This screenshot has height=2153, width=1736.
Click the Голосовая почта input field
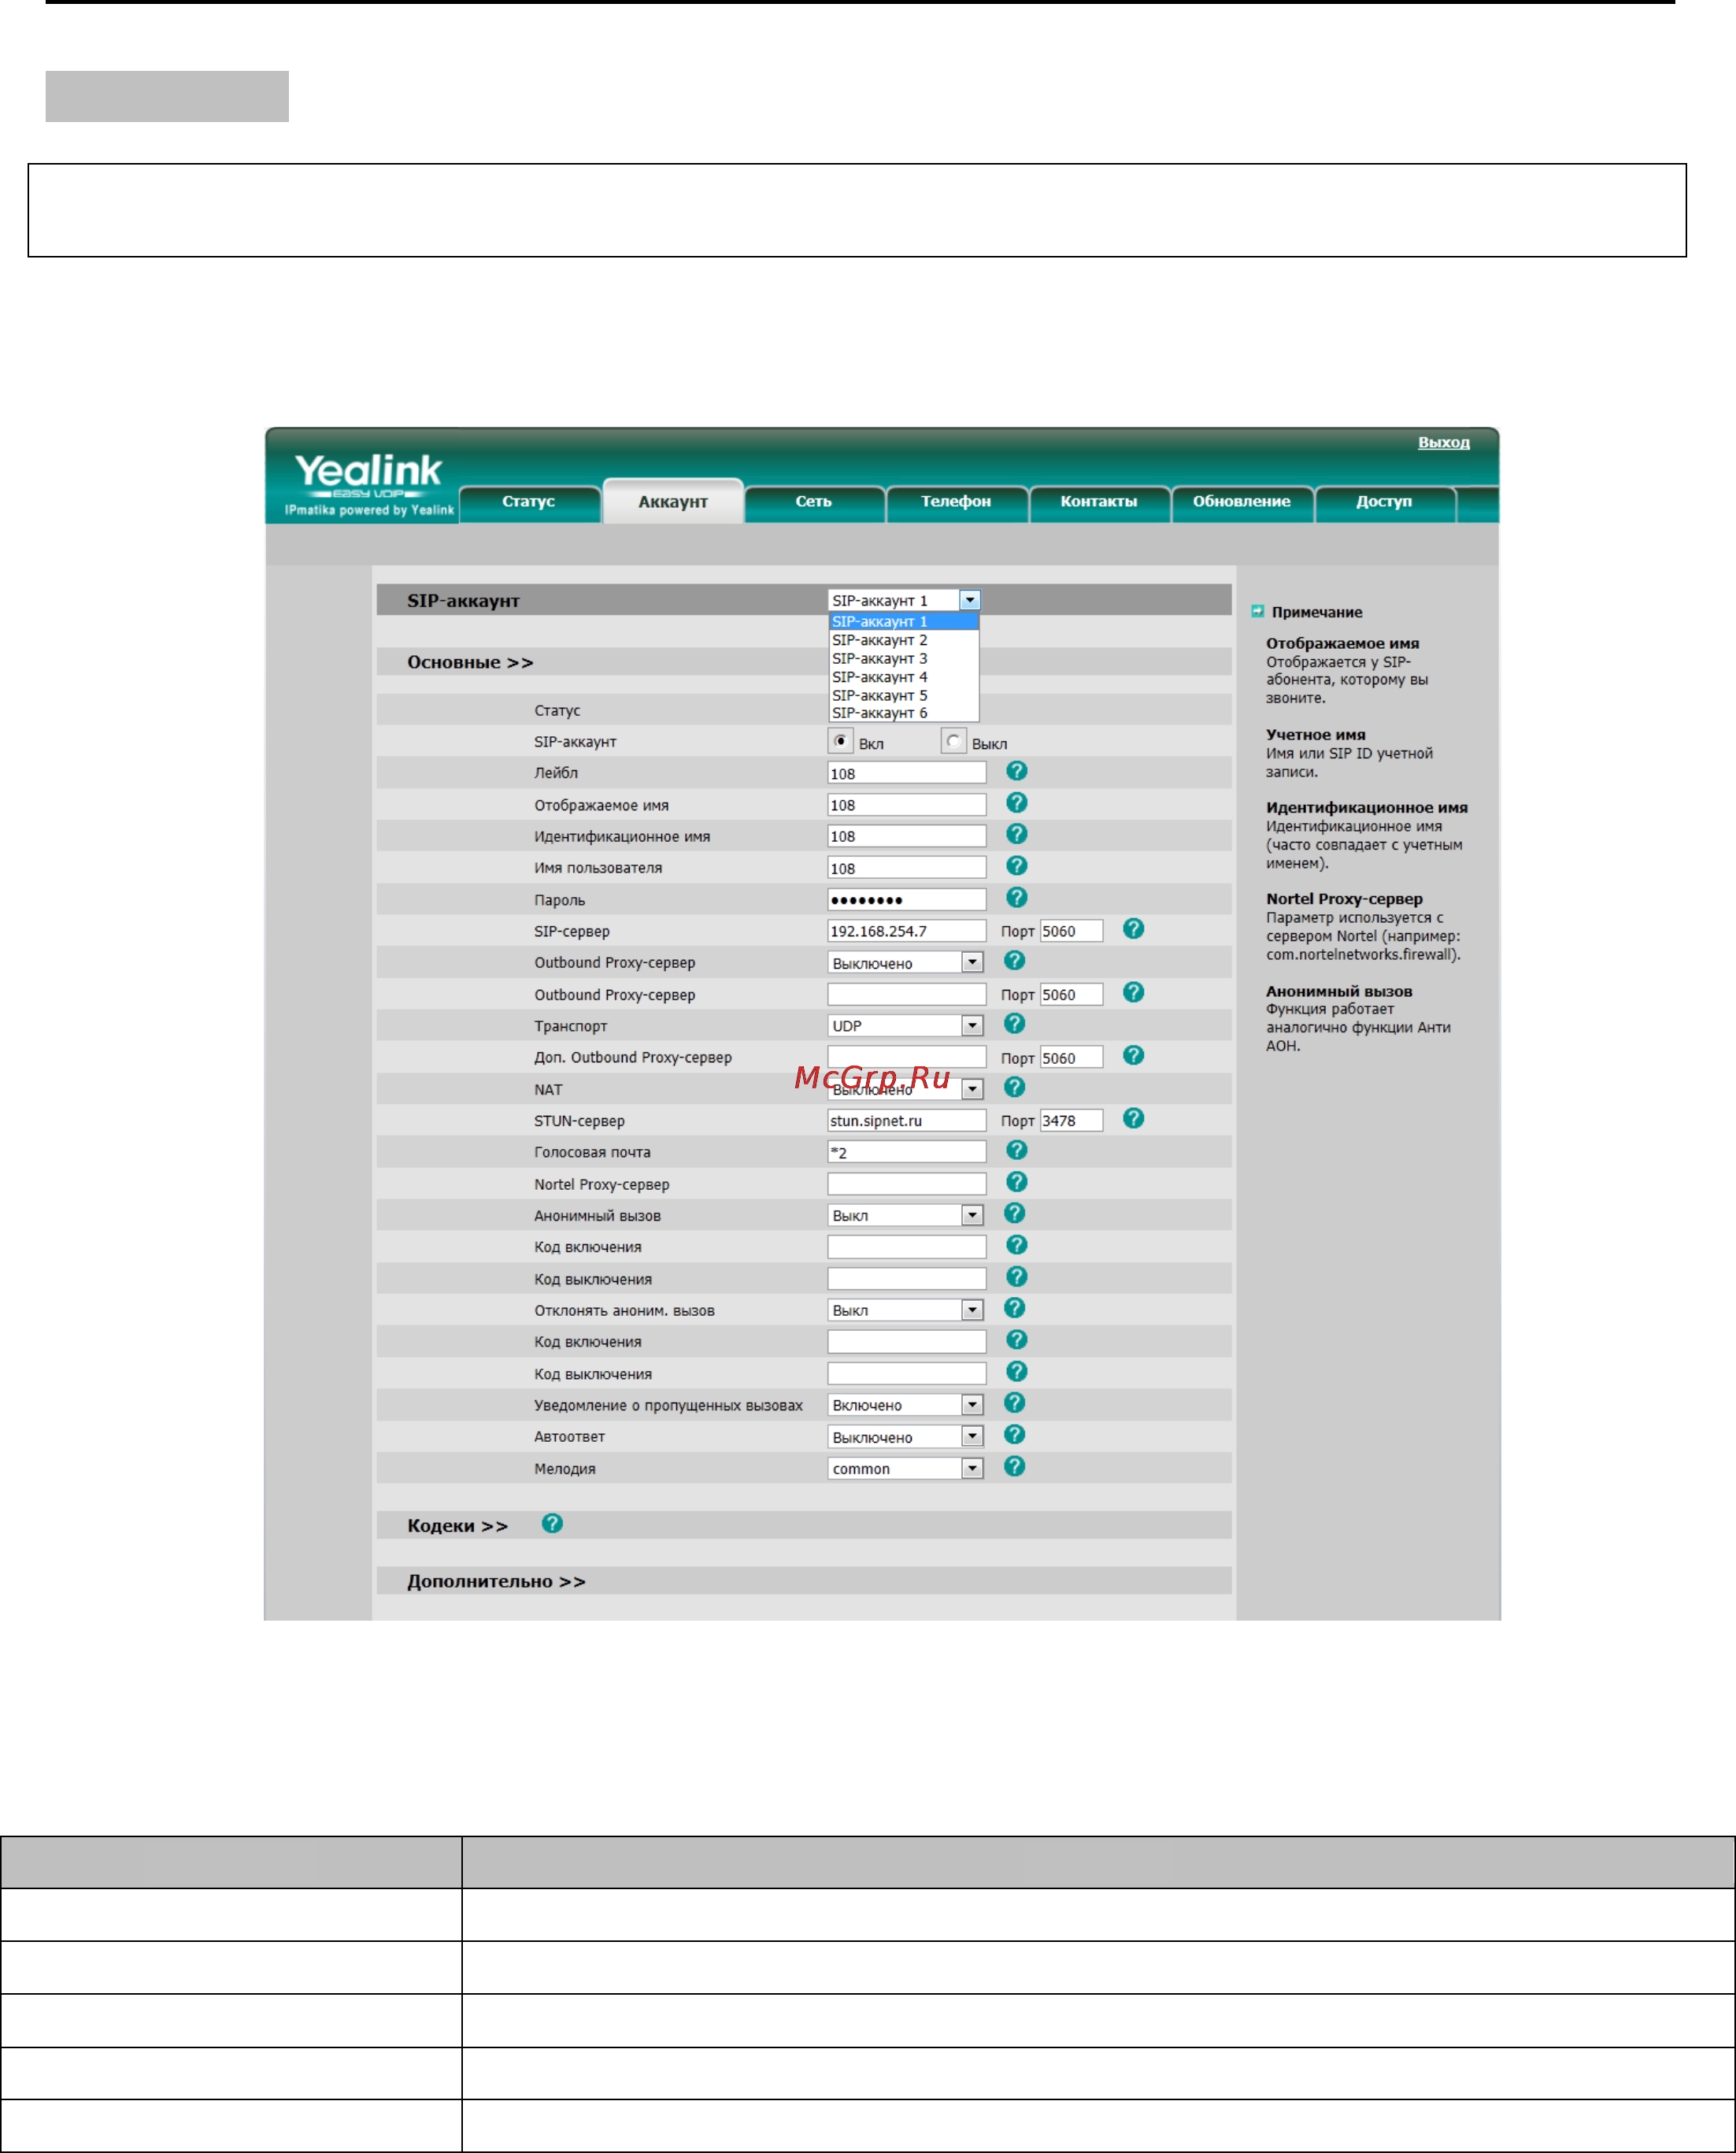click(907, 1153)
